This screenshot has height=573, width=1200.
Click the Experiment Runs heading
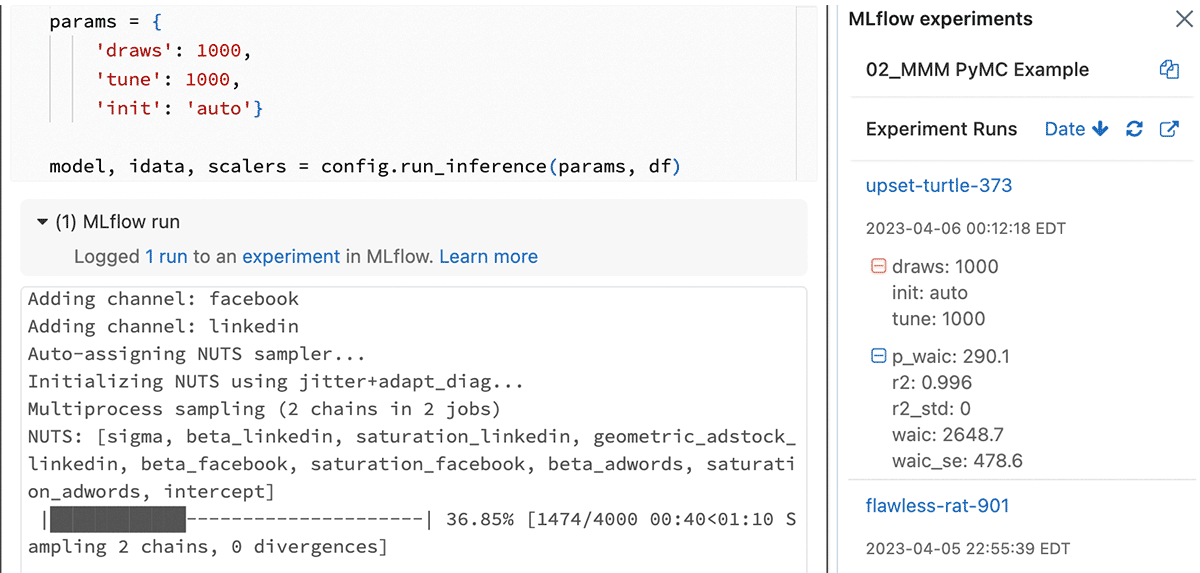pos(941,129)
